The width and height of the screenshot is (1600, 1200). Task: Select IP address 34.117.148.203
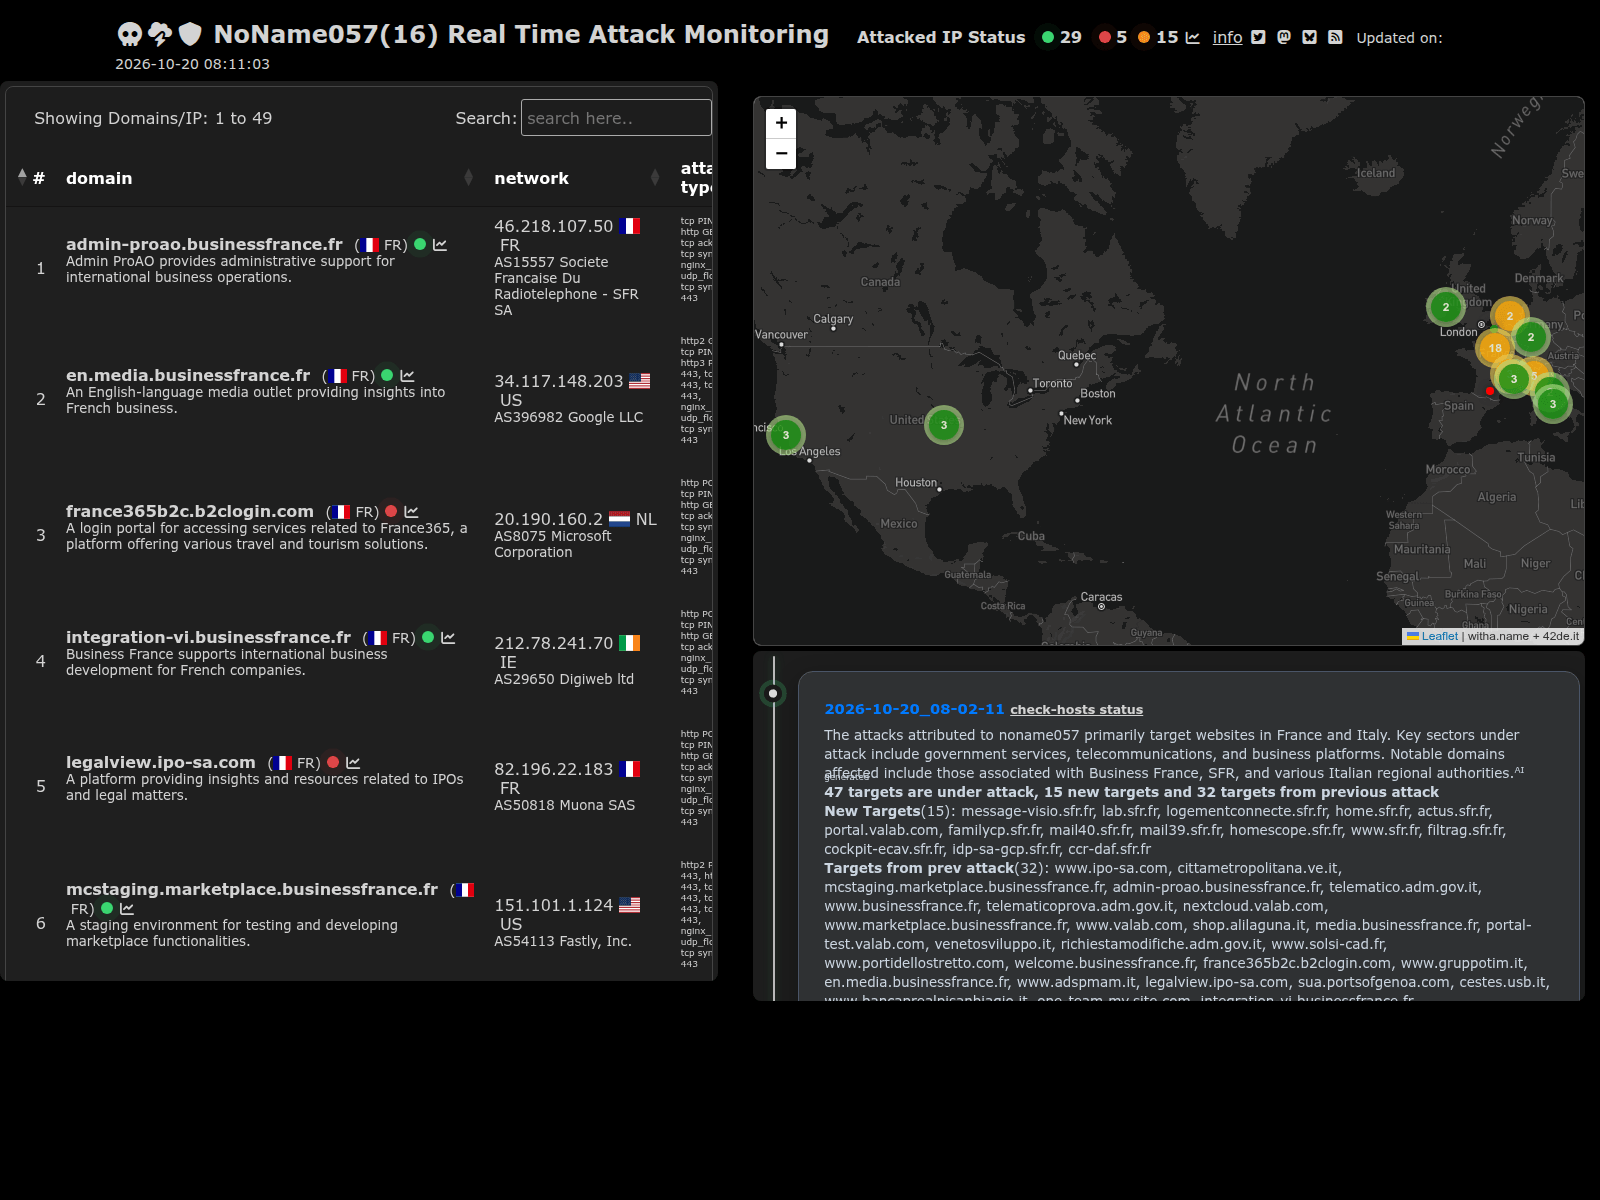[558, 381]
